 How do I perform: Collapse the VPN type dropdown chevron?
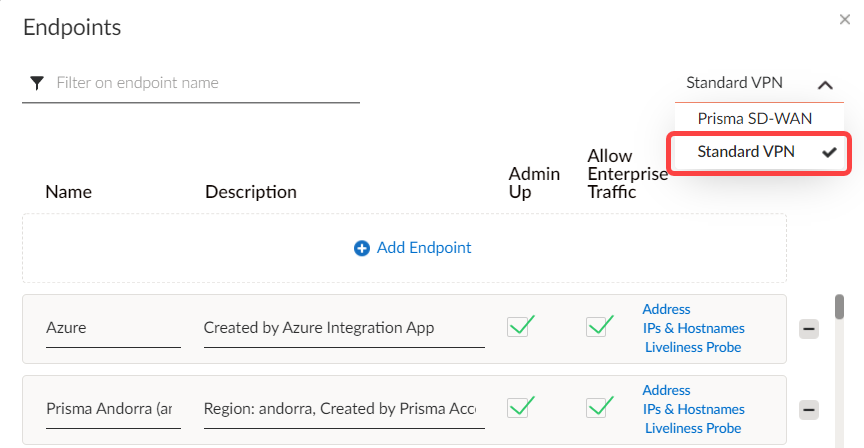coord(825,85)
